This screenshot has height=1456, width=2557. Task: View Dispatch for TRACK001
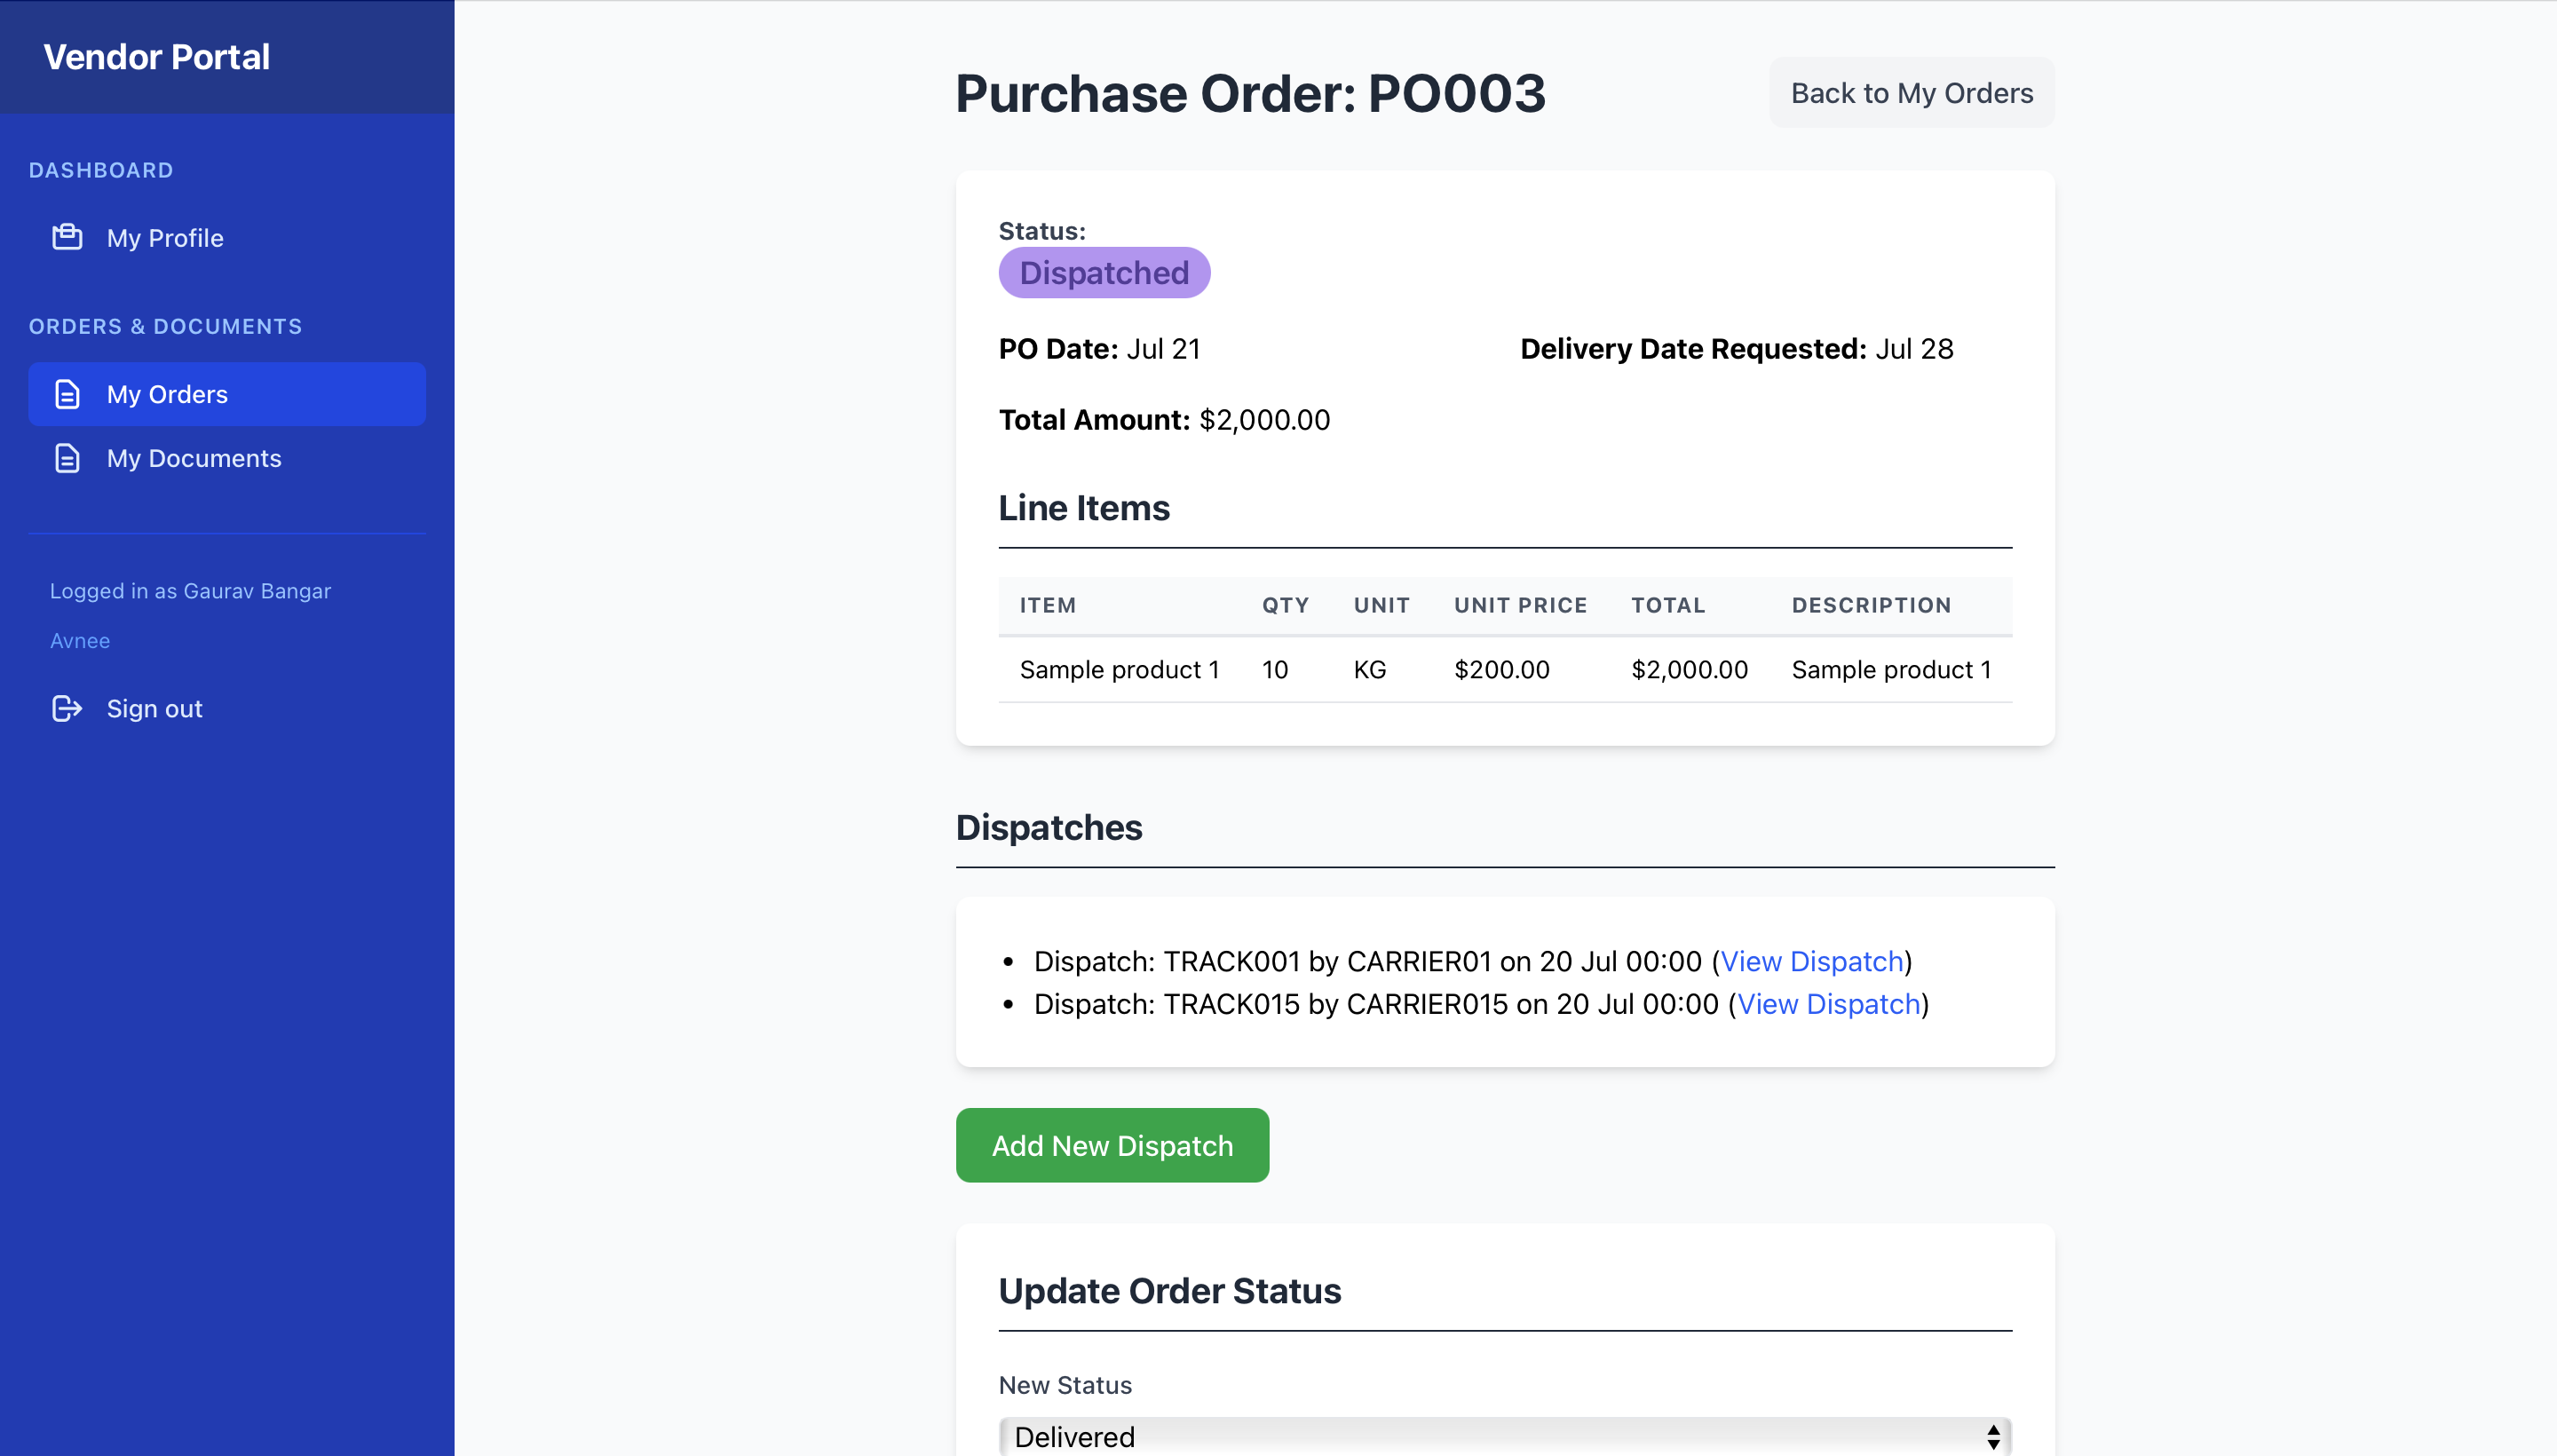pos(1811,961)
